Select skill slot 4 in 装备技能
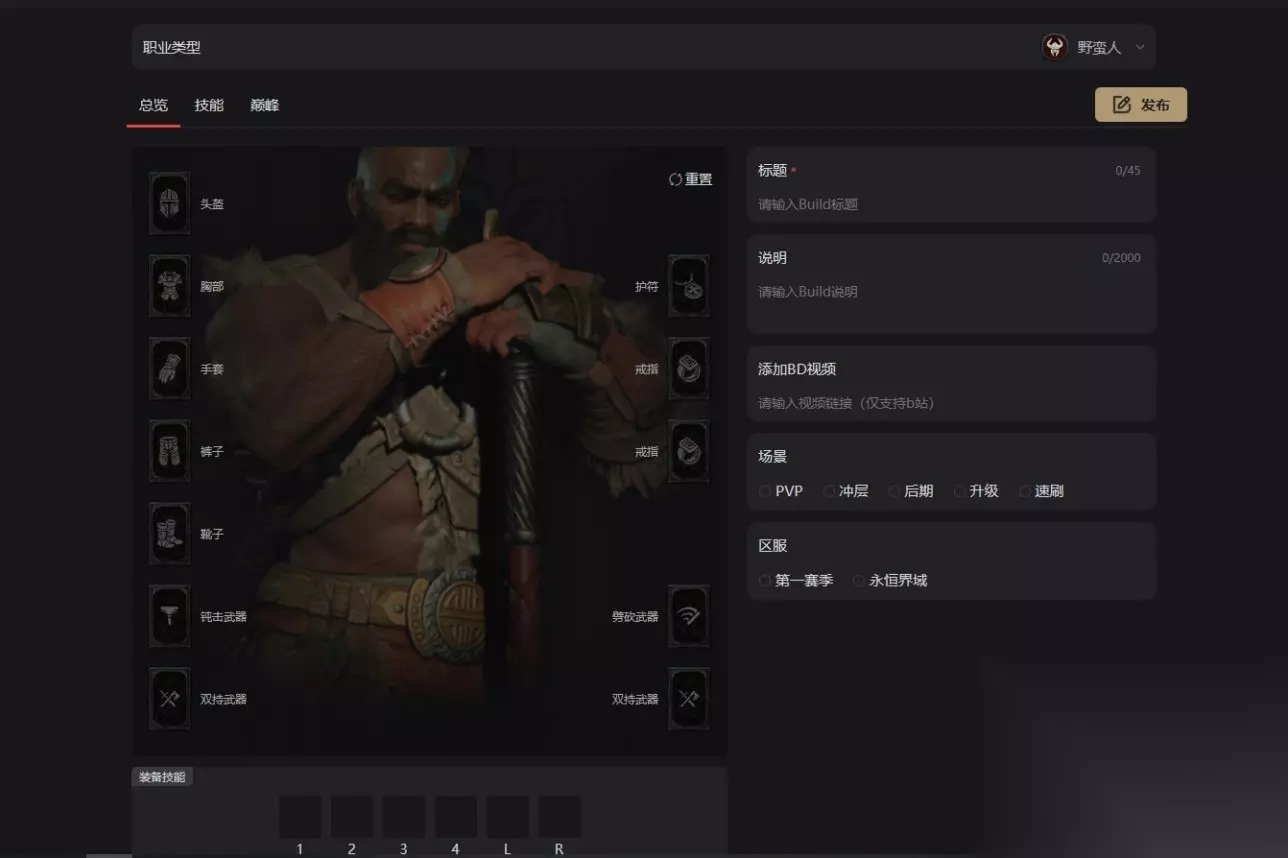 point(456,817)
